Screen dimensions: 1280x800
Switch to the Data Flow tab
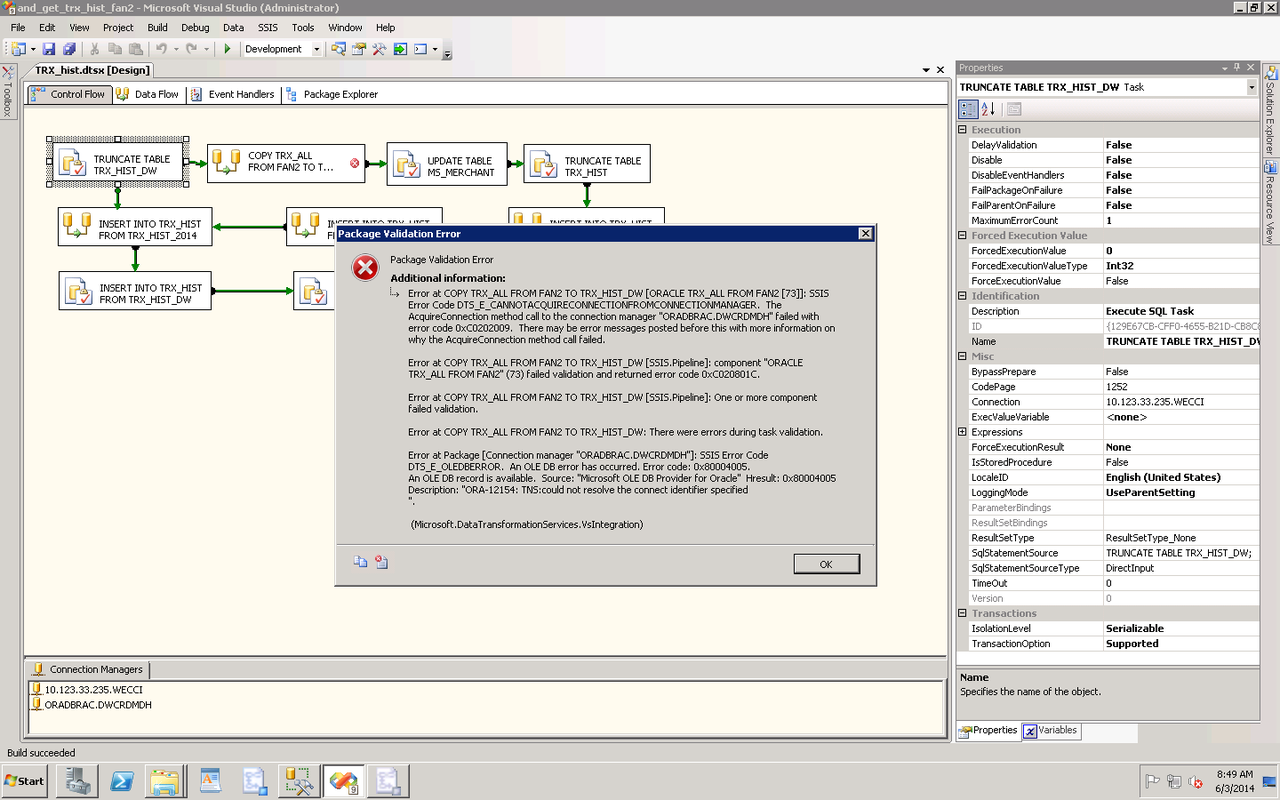coord(148,94)
